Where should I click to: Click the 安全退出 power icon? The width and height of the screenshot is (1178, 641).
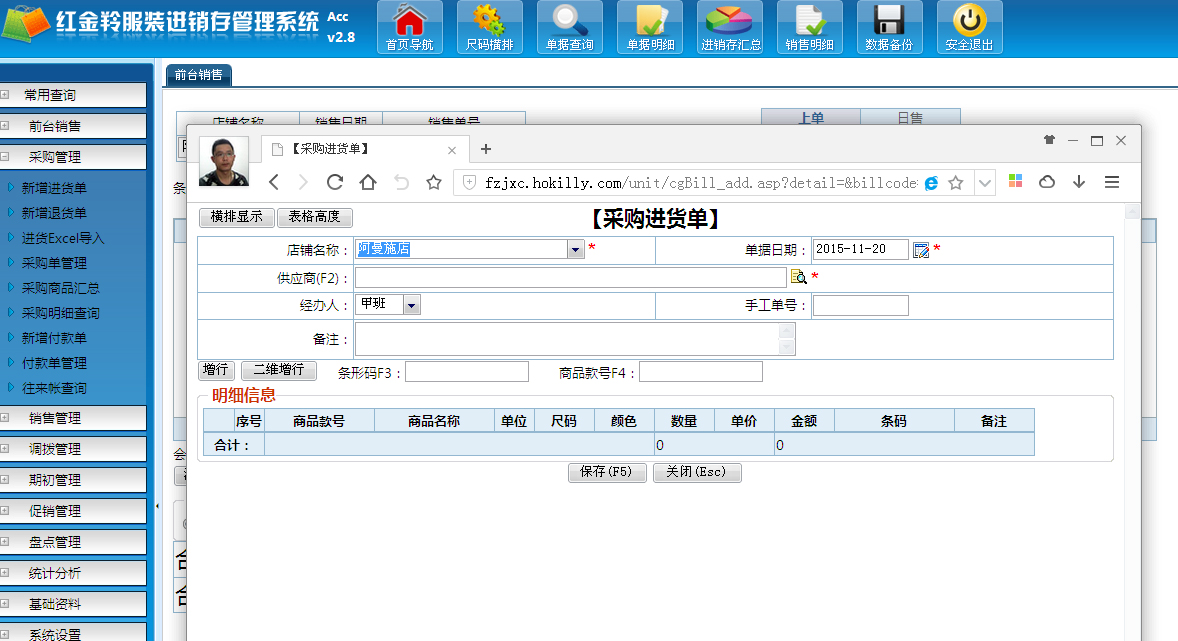point(969,22)
